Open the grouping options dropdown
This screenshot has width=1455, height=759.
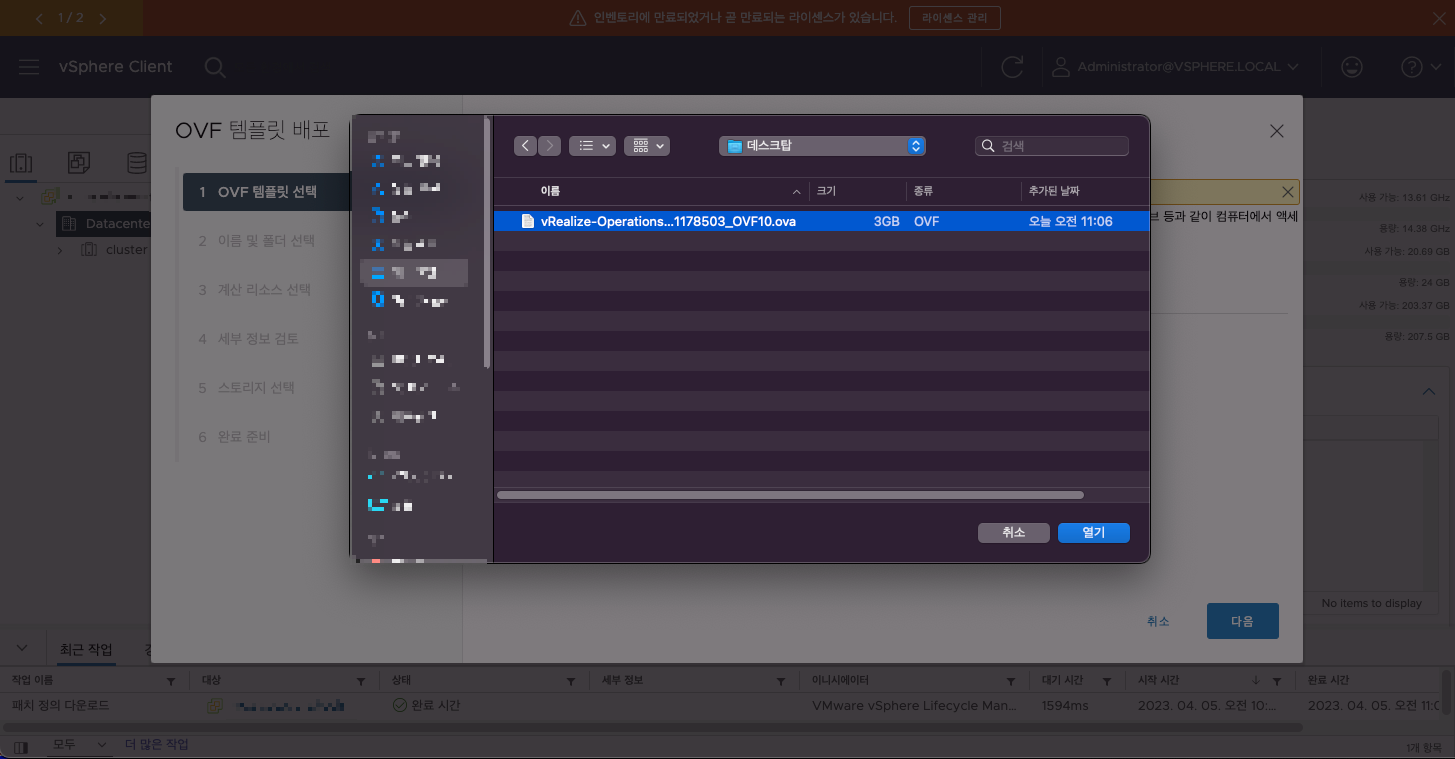647,146
